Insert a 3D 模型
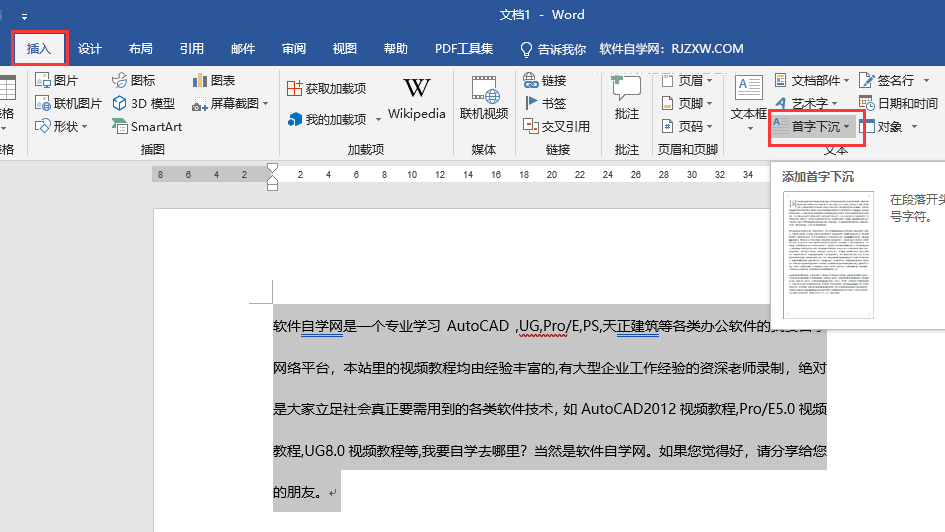 tap(143, 103)
